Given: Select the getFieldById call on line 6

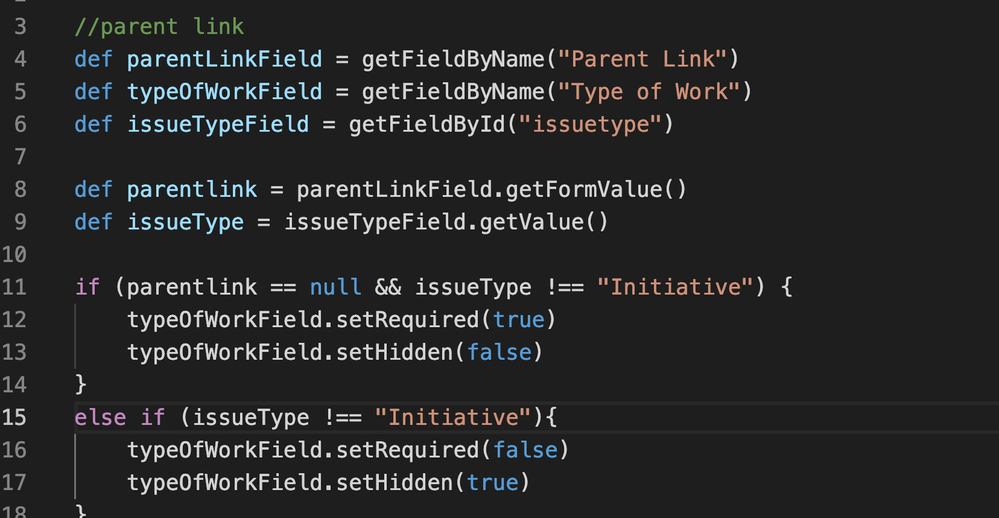Looking at the screenshot, I should [x=427, y=124].
